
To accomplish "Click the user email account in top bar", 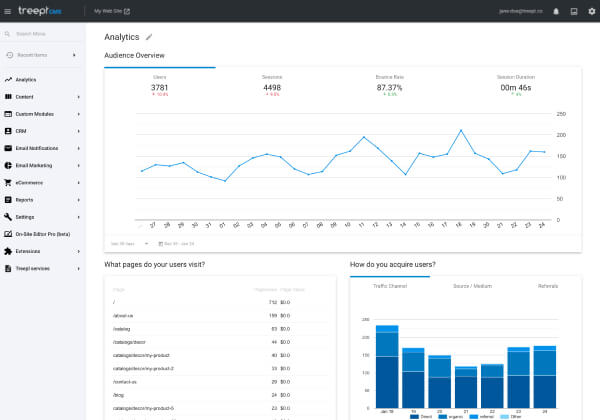I will click(x=521, y=11).
